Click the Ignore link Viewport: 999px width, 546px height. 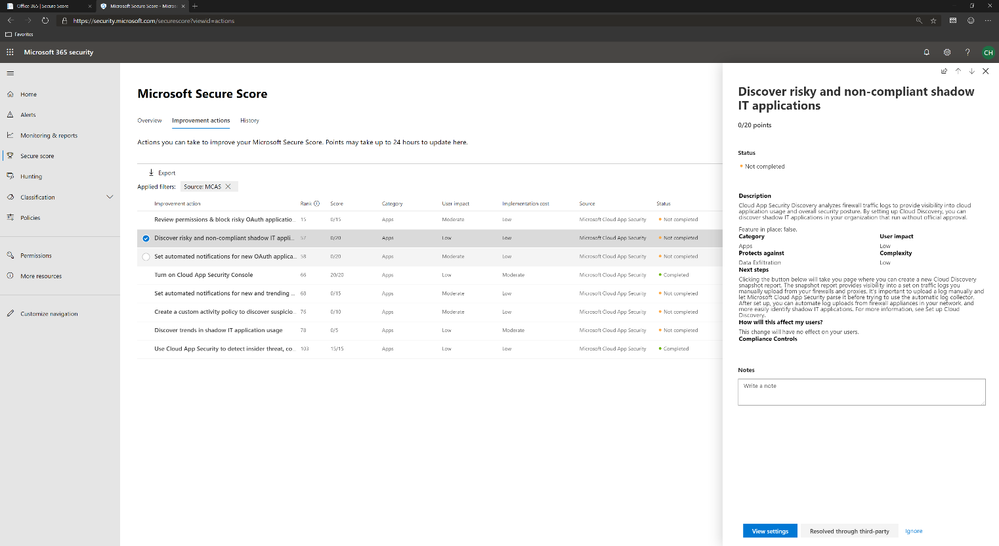[914, 531]
